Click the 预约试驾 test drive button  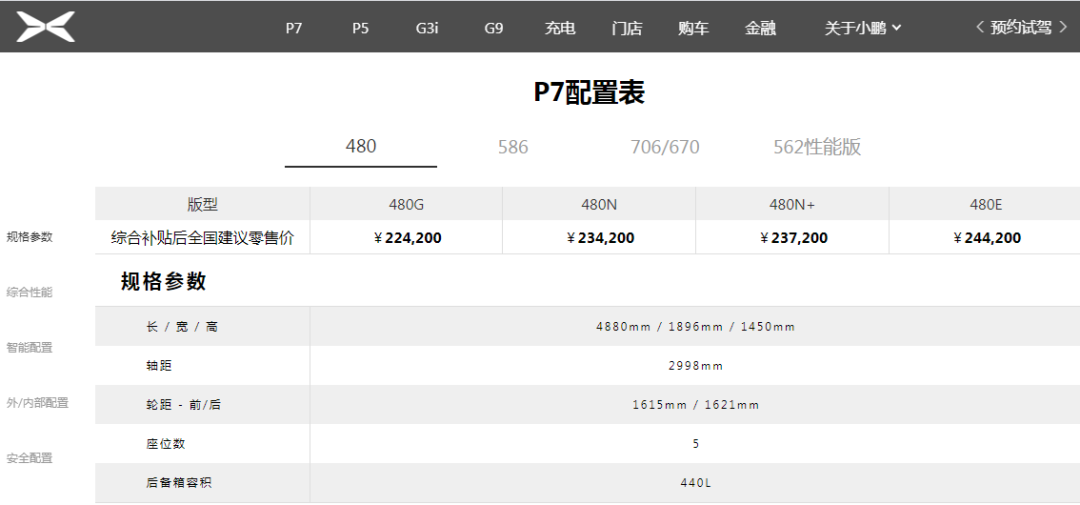(1021, 27)
